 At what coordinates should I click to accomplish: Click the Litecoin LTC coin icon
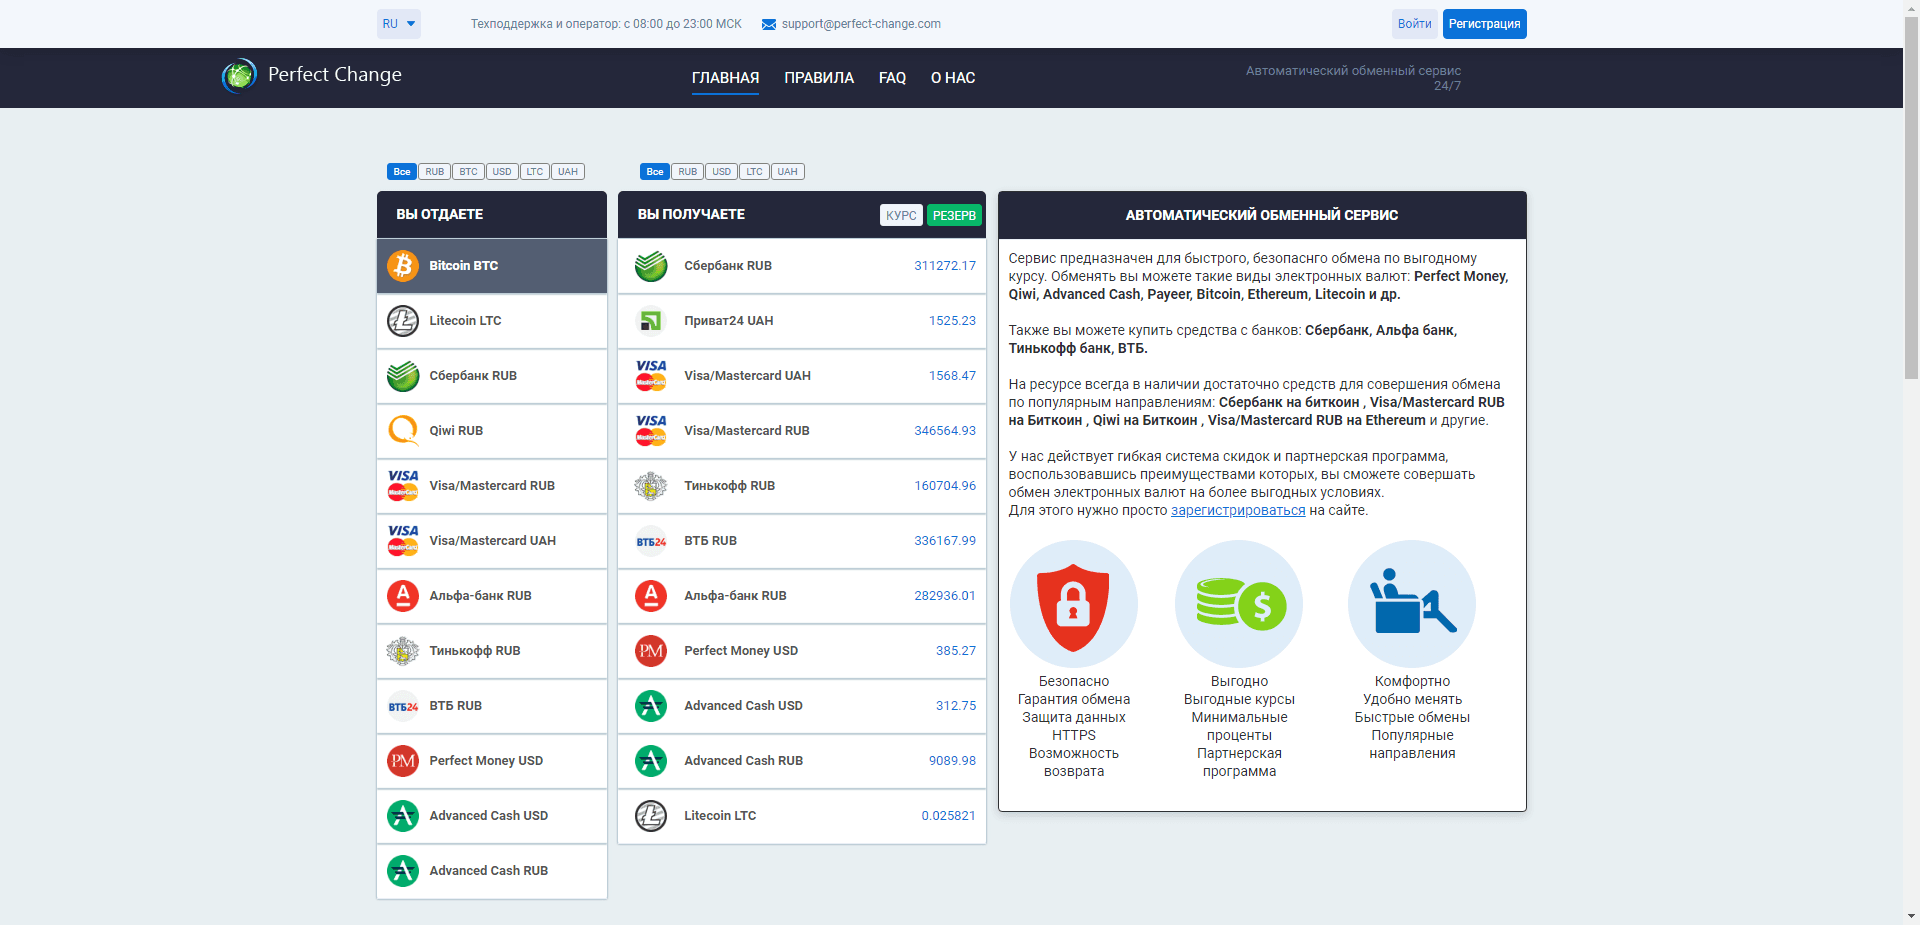tap(403, 320)
